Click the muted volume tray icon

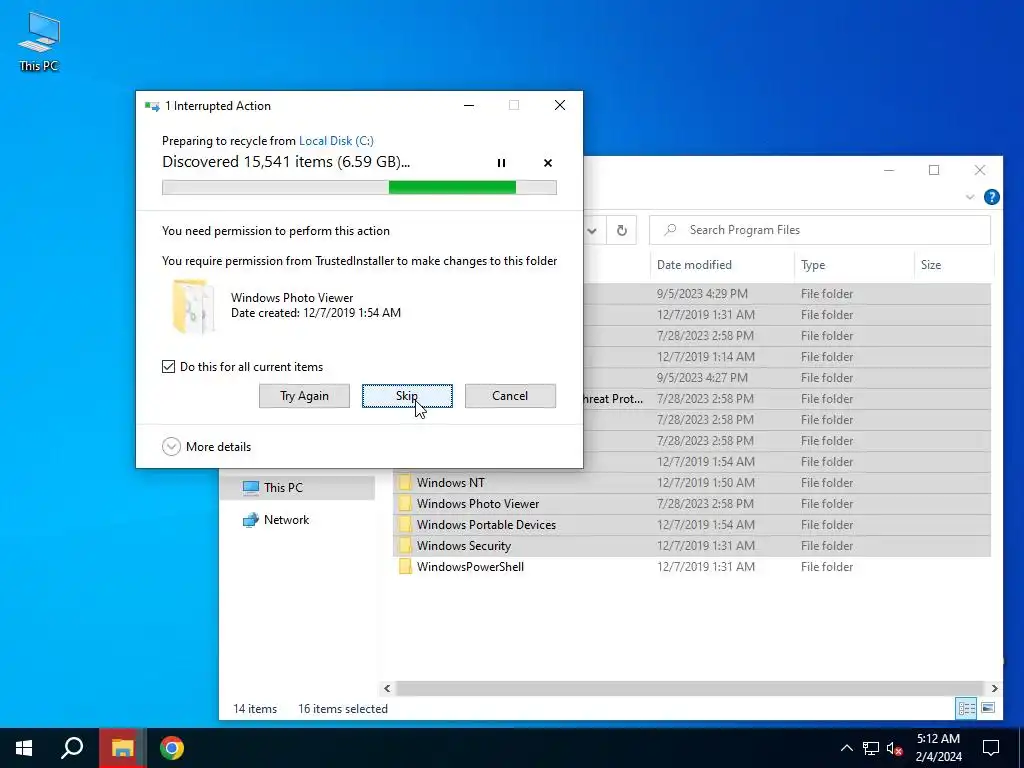(x=895, y=748)
